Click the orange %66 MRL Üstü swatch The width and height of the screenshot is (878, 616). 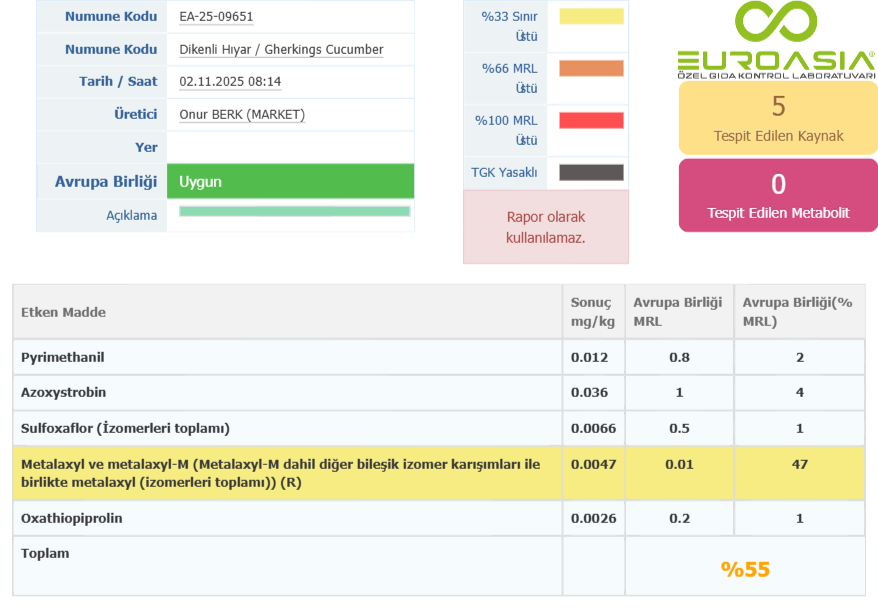591,69
